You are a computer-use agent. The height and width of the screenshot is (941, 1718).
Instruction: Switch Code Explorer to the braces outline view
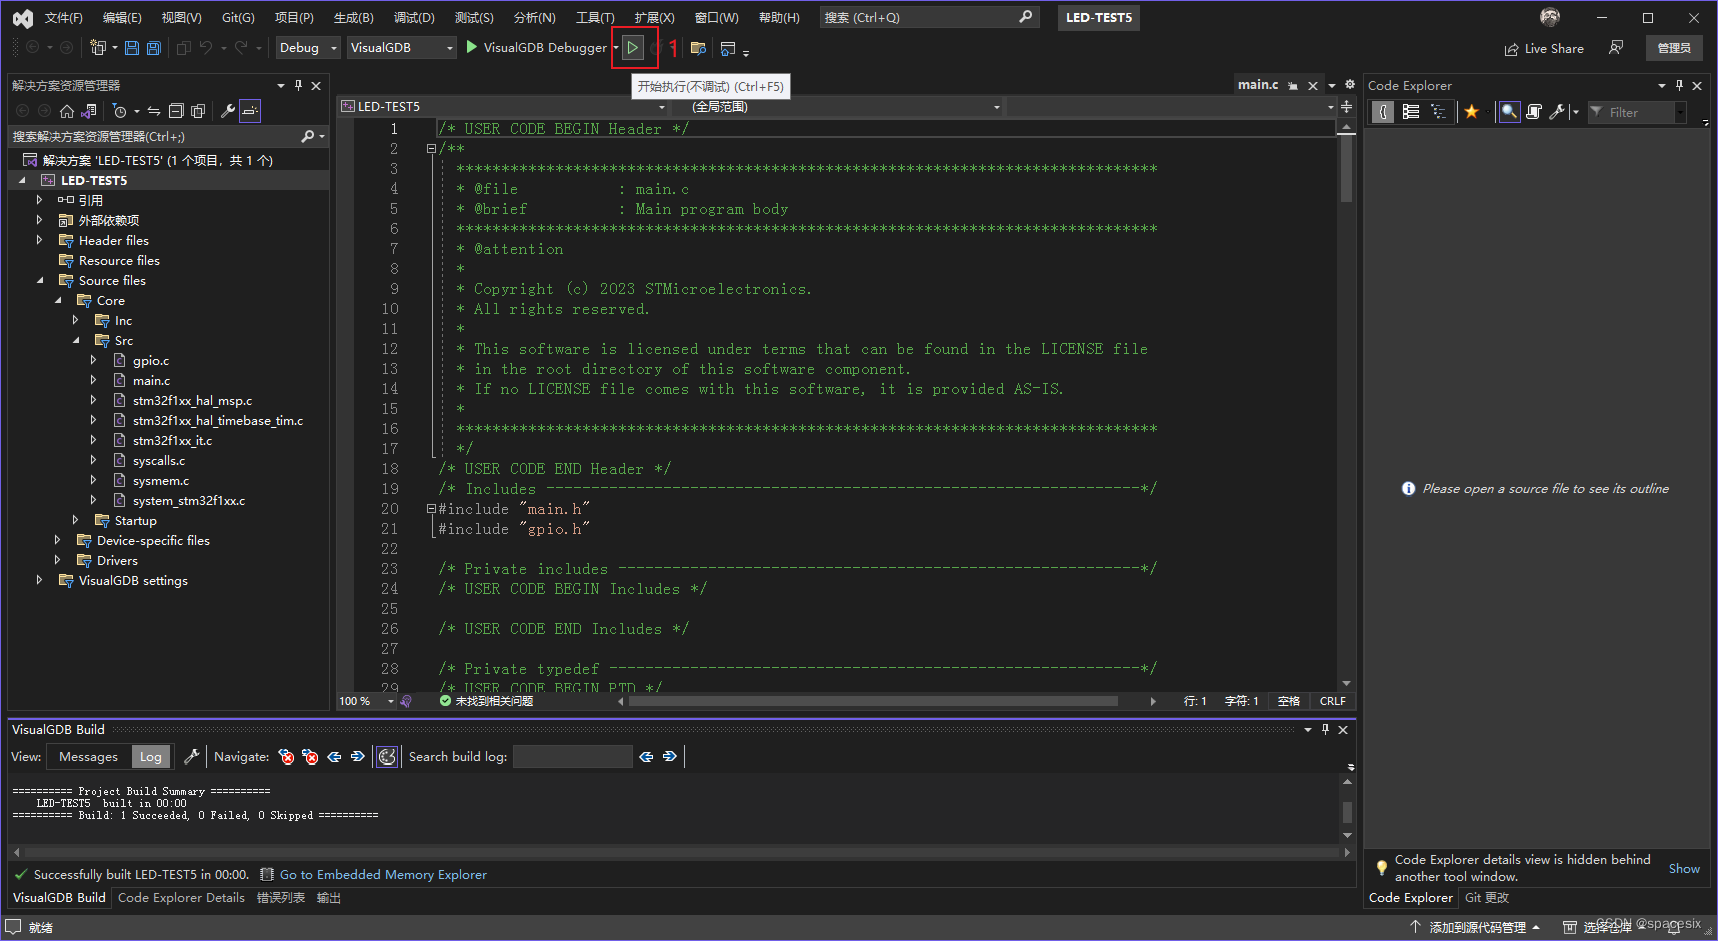[x=1382, y=112]
